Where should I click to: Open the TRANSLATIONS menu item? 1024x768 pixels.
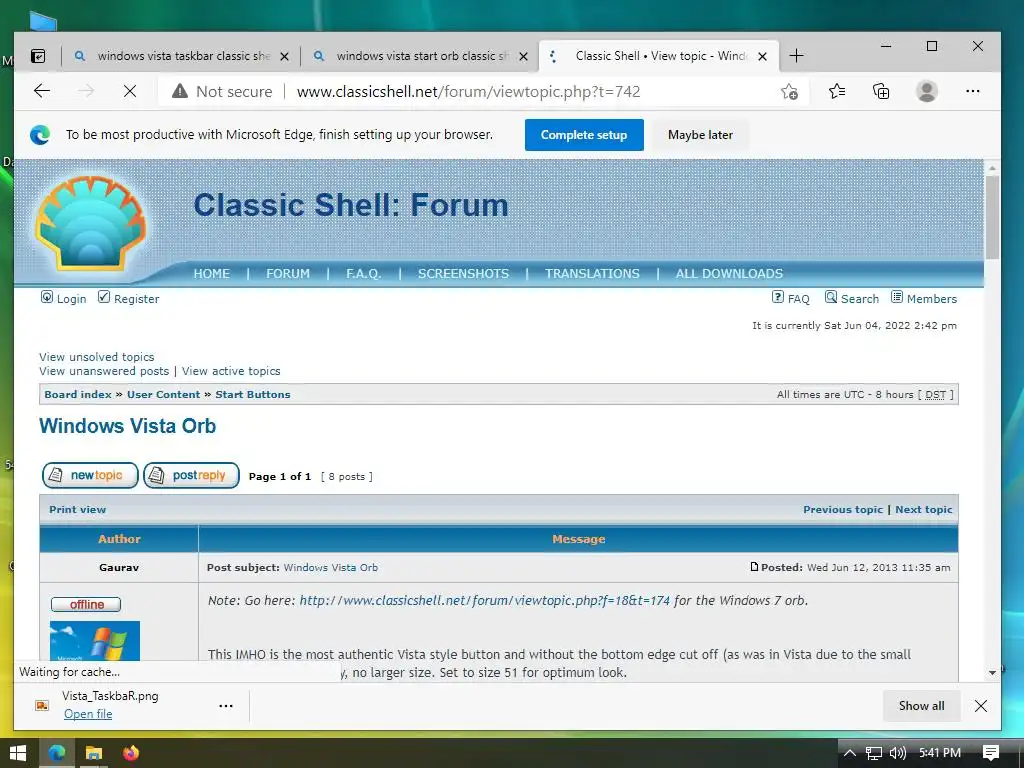[592, 274]
